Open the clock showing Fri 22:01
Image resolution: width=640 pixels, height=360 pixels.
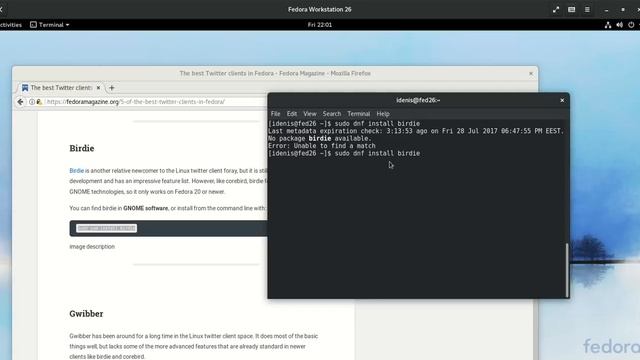(320, 24)
